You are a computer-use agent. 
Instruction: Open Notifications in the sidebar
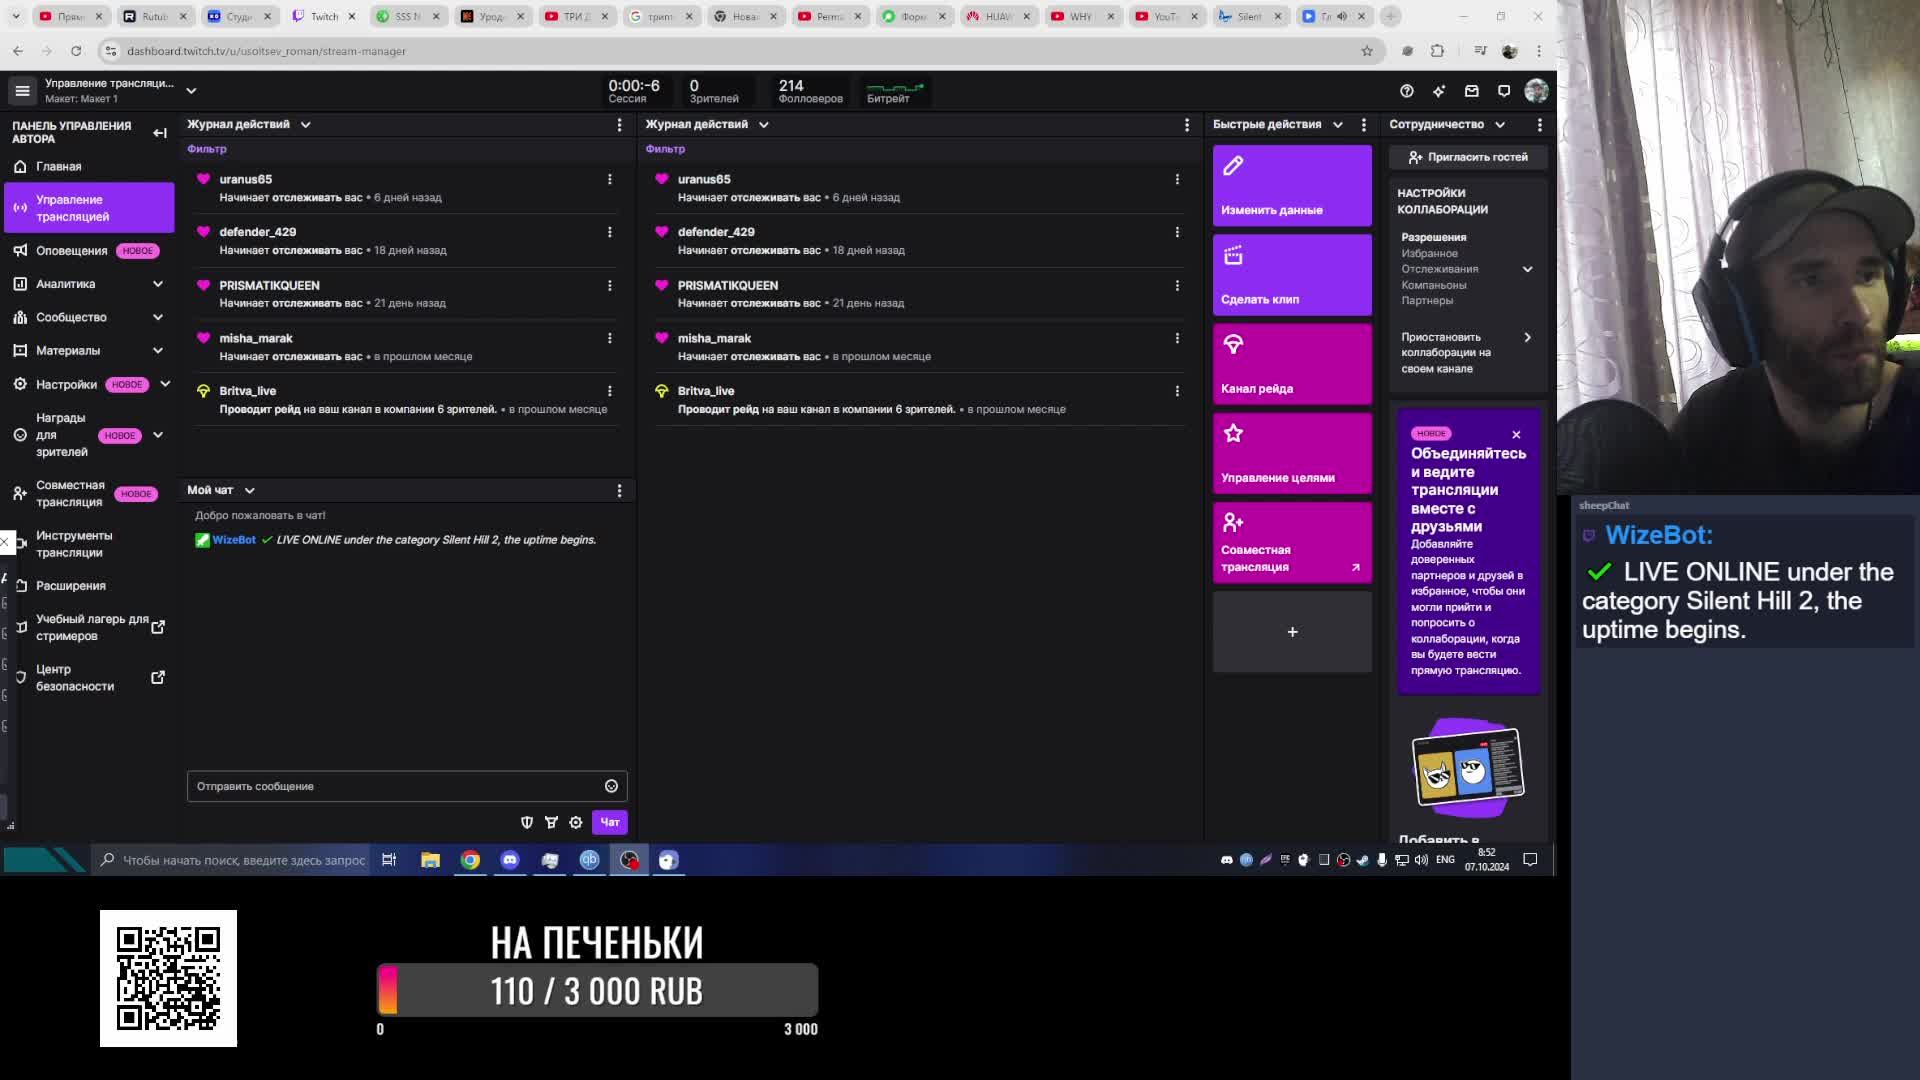tap(71, 251)
